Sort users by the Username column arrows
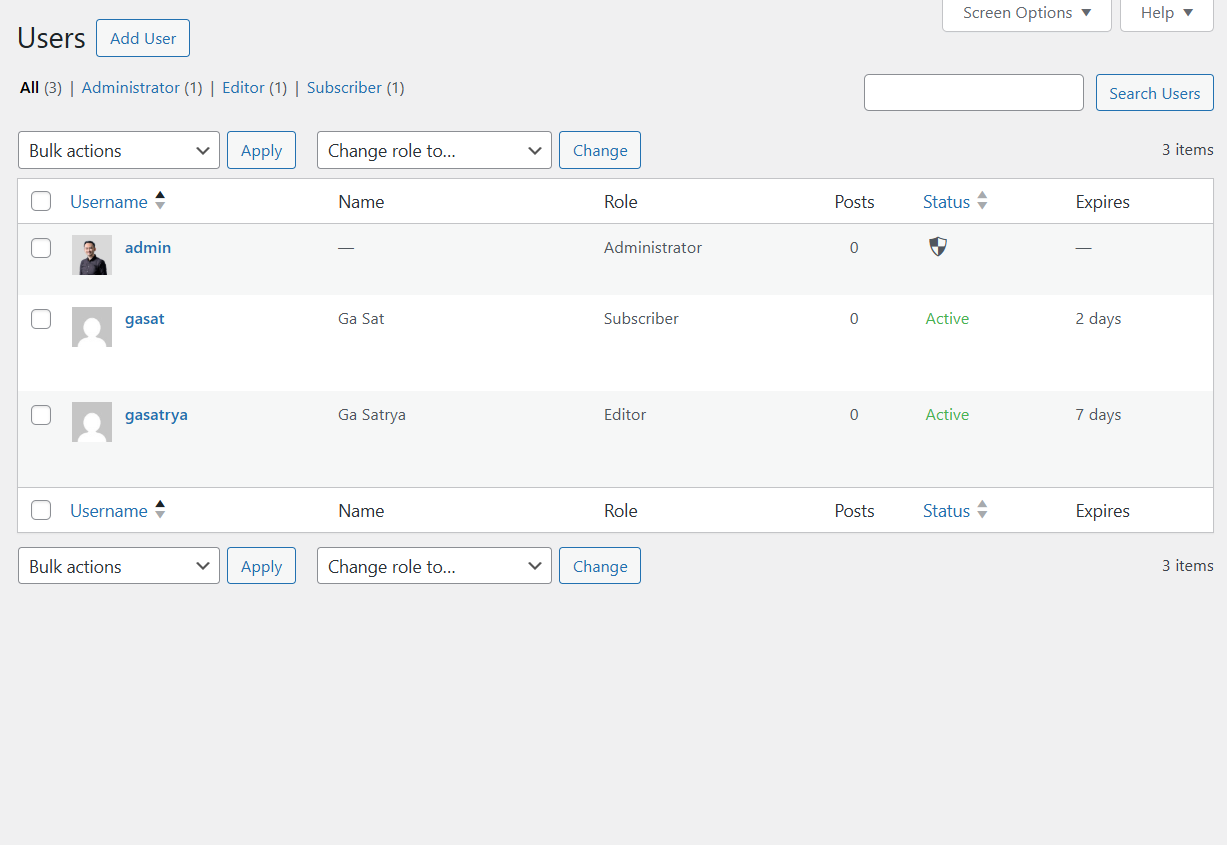The image size is (1227, 845). pos(161,200)
